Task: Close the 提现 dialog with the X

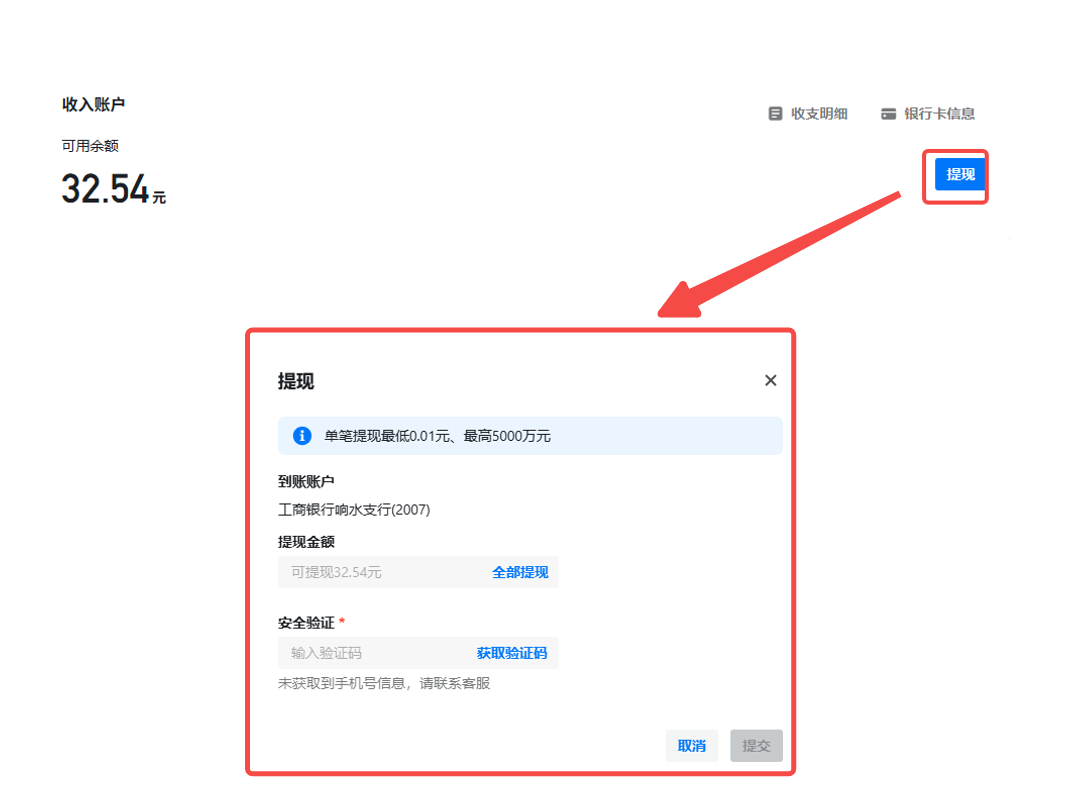Action: 770,380
